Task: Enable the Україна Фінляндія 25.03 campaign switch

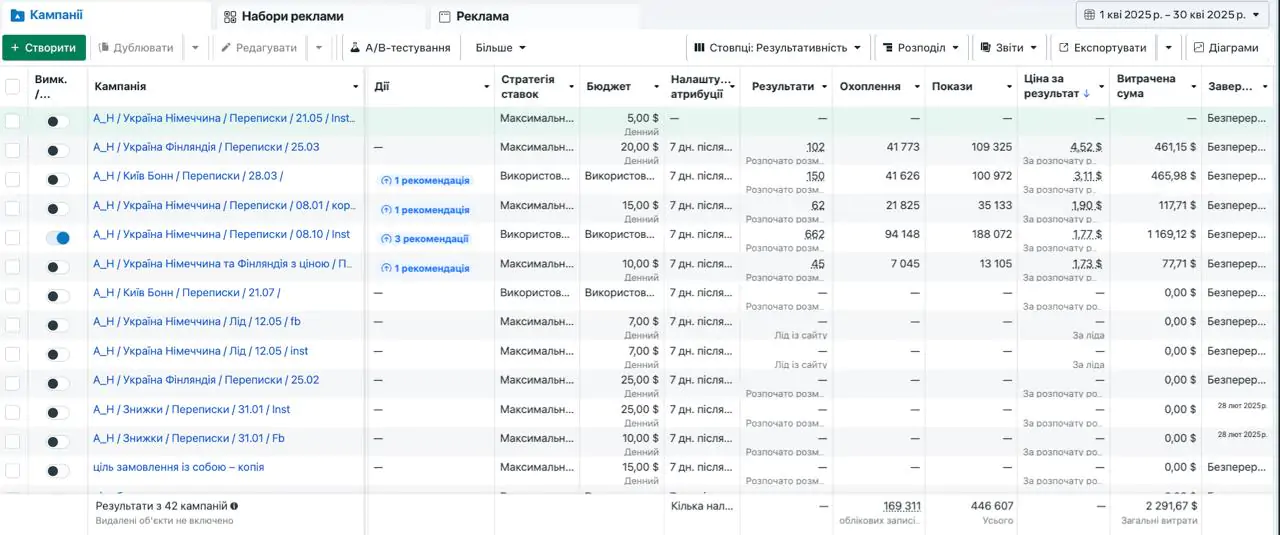Action: coord(58,150)
